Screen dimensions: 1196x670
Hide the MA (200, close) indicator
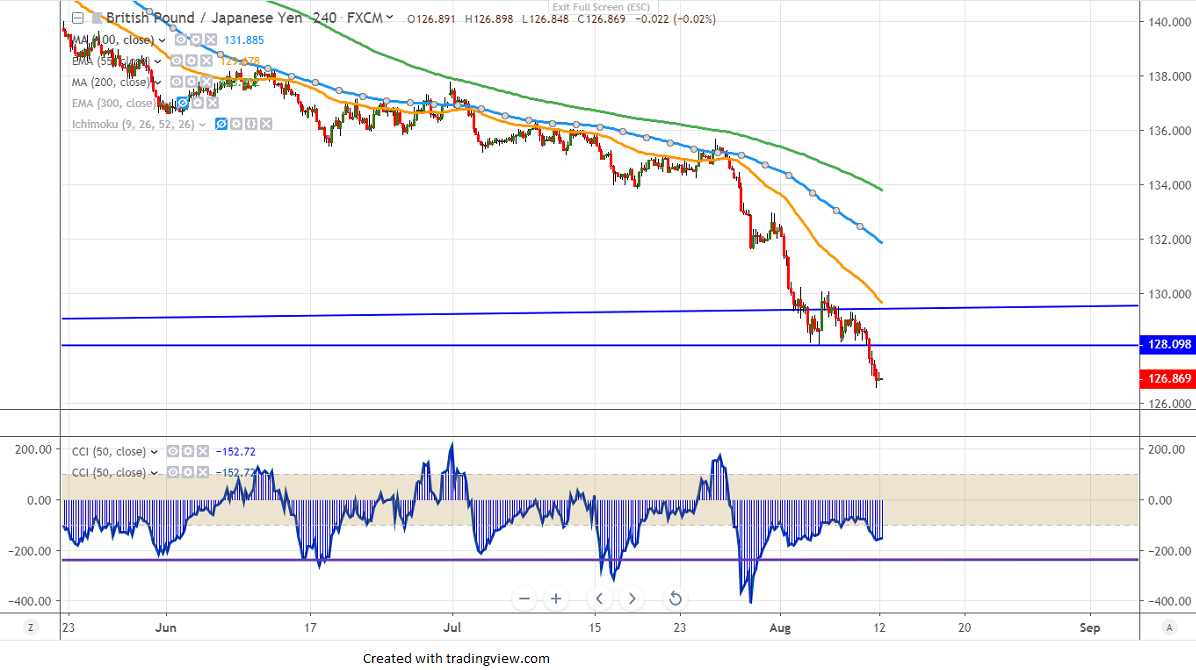pyautogui.click(x=177, y=82)
